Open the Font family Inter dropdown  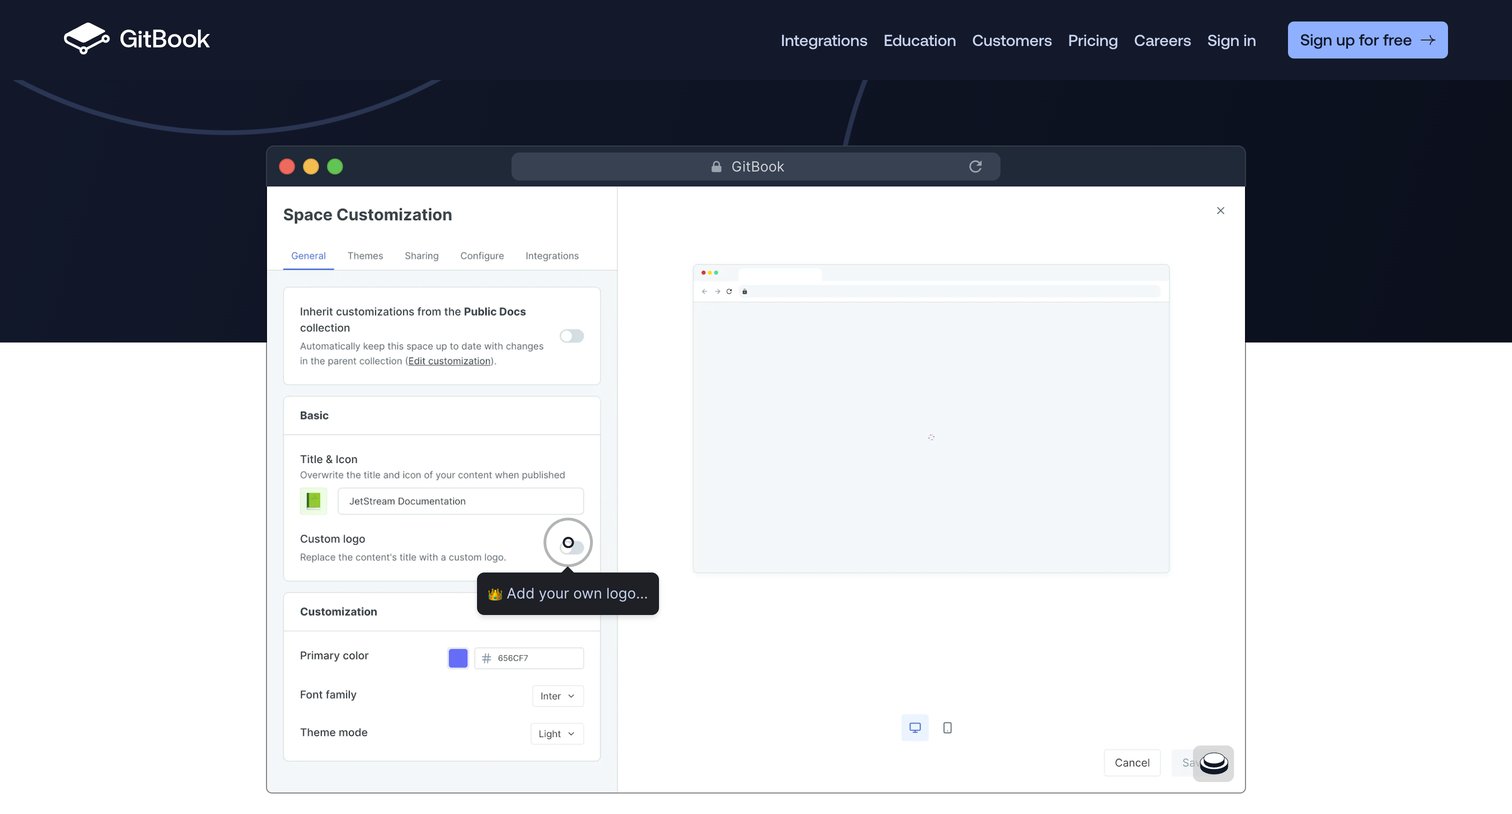tap(557, 696)
